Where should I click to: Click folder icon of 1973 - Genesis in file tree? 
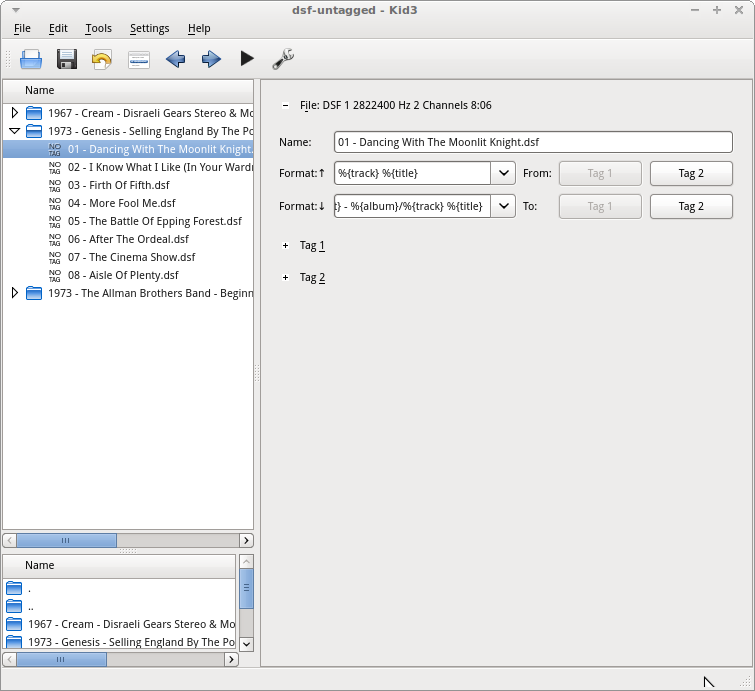tap(34, 131)
